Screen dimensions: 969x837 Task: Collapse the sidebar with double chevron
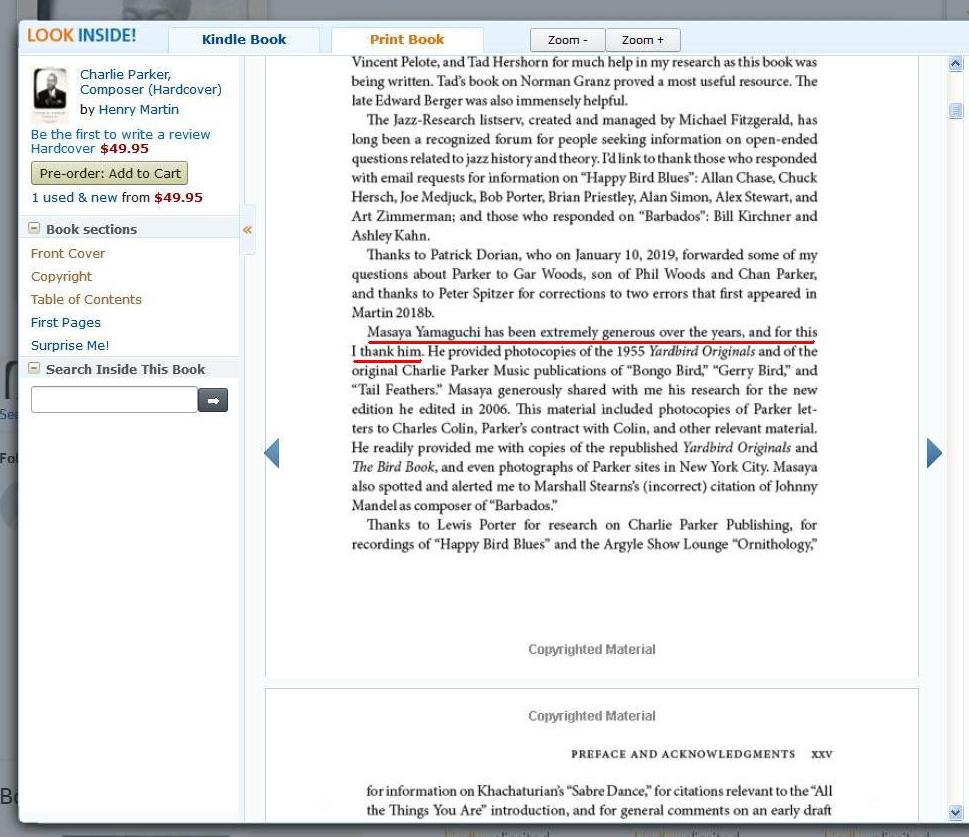pos(247,230)
